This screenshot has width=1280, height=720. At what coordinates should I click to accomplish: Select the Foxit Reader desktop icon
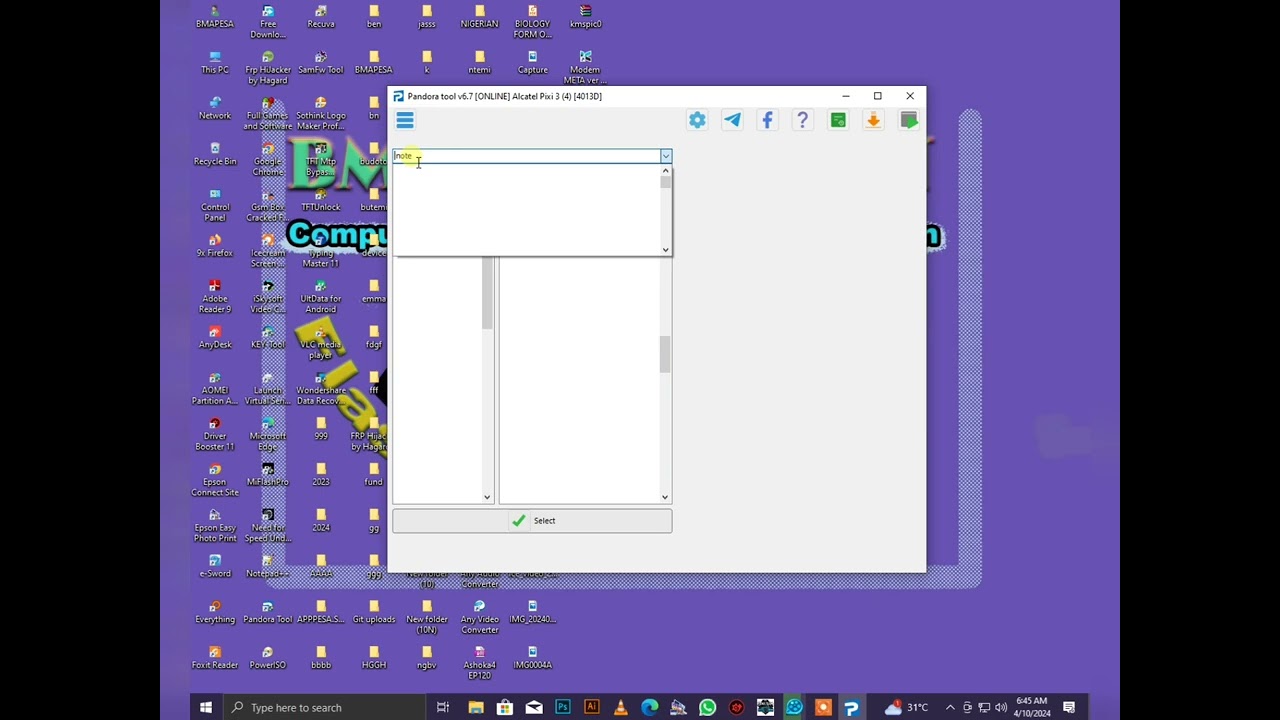[x=215, y=658]
